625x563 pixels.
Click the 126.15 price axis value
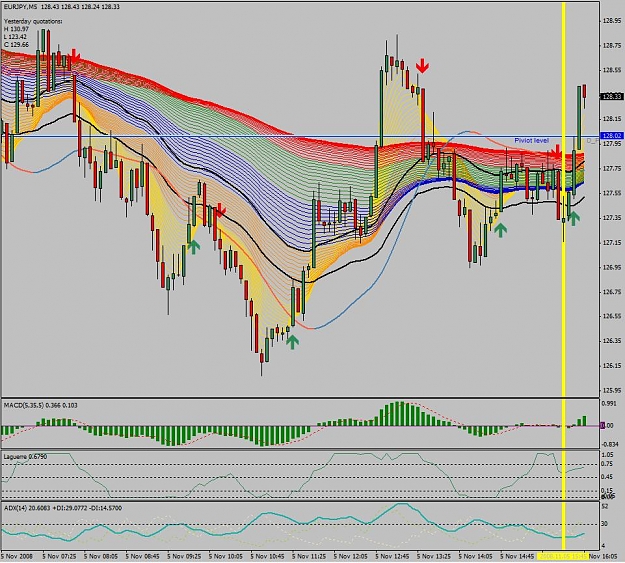click(612, 366)
